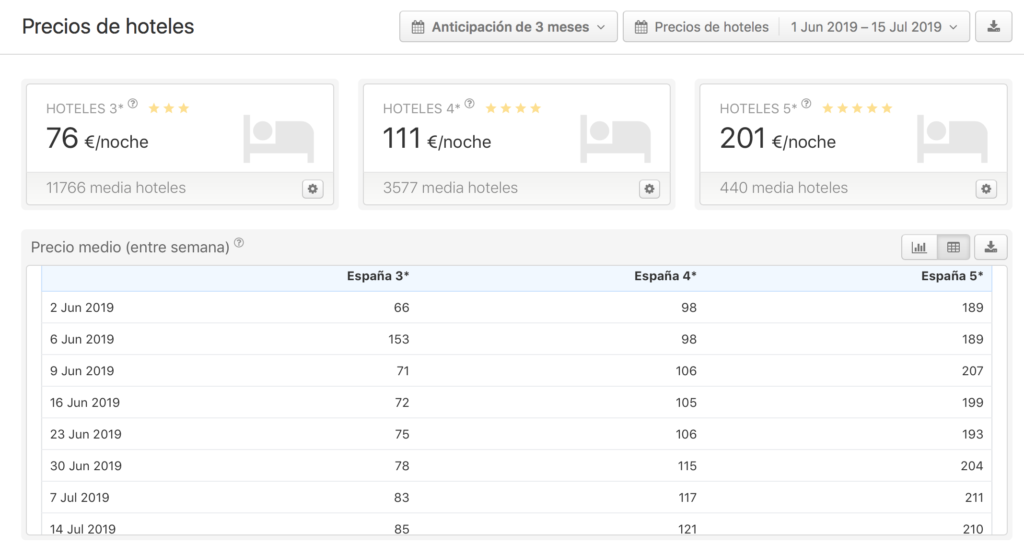Click the 3577 media hoteles text
The height and width of the screenshot is (546, 1024).
point(450,188)
